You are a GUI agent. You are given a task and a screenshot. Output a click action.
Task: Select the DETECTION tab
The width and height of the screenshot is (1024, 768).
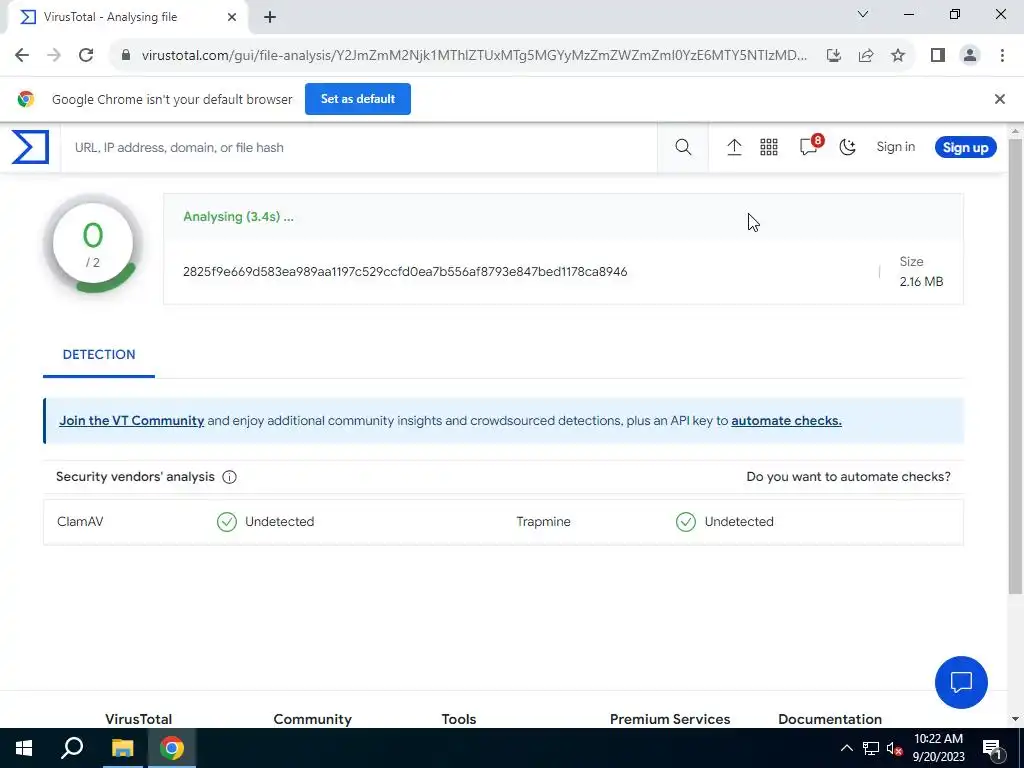pos(99,355)
